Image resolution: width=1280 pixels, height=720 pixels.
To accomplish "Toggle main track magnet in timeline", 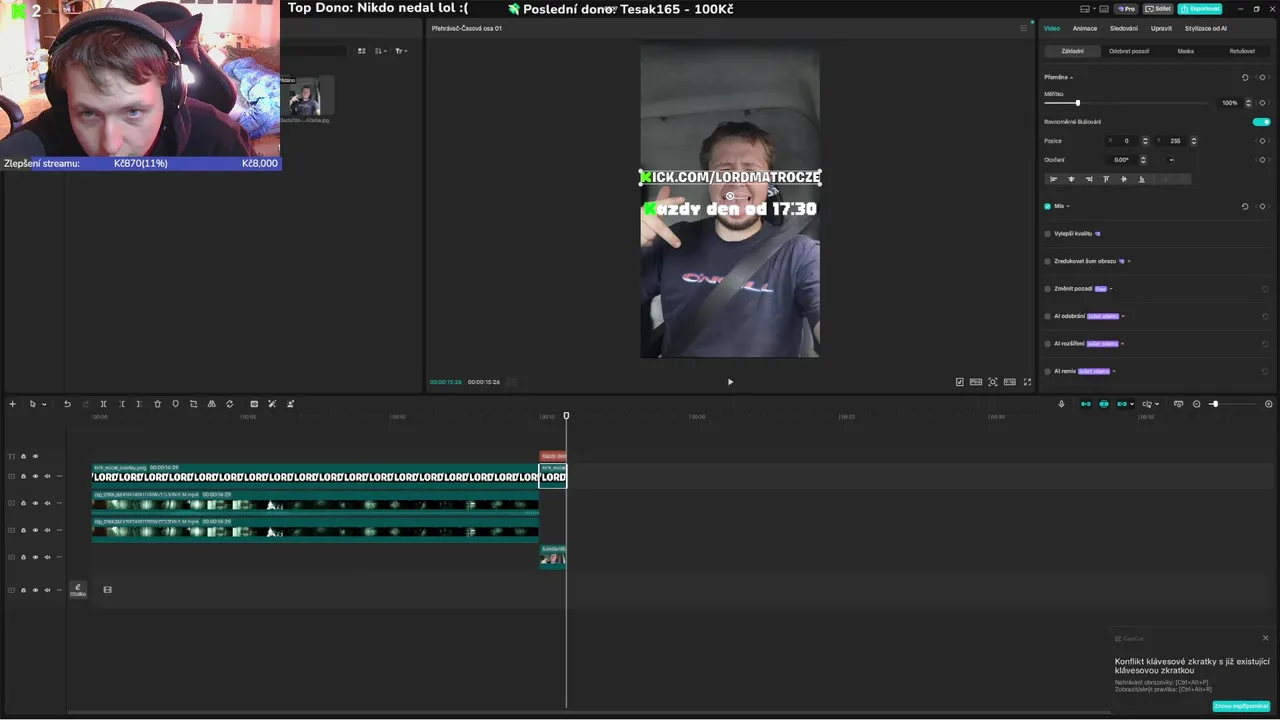I will [x=1086, y=404].
